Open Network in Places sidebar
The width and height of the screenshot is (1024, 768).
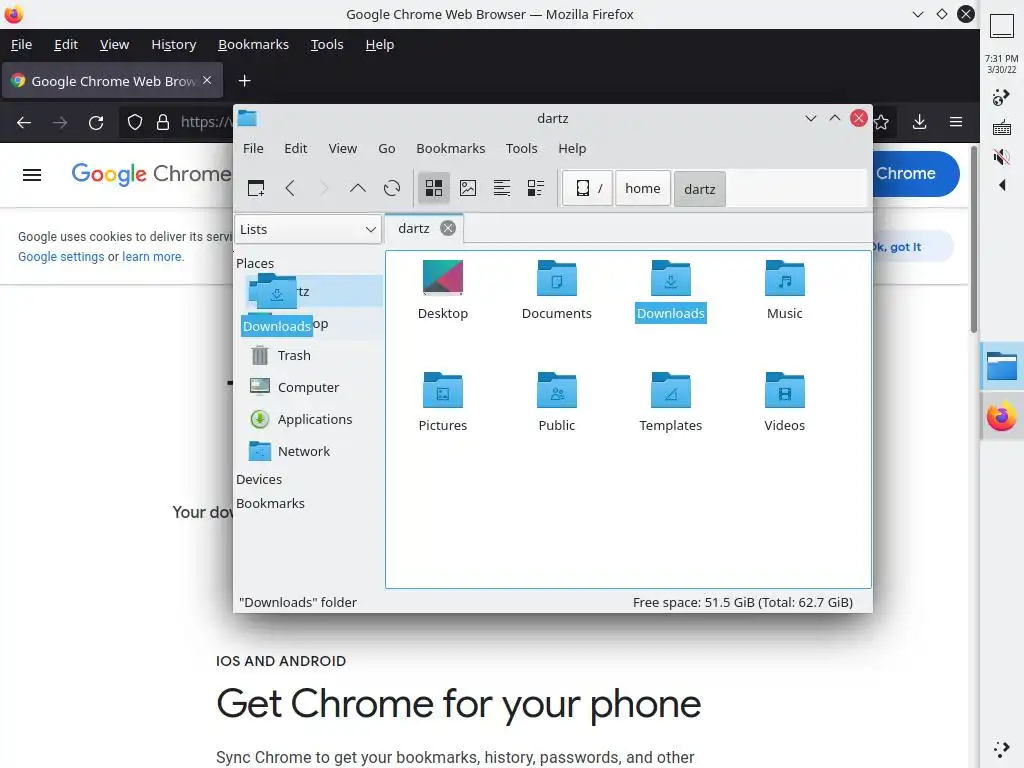(x=308, y=451)
